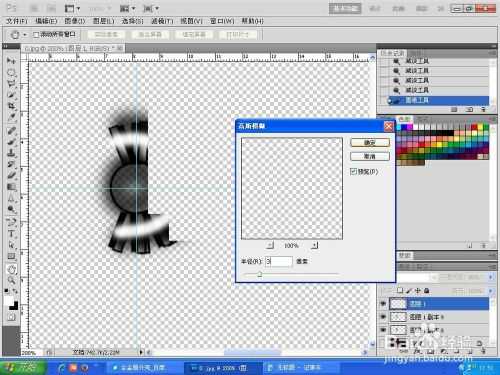The image size is (500, 375).
Task: Select the Hand tool in toolbox
Action: tap(11, 269)
